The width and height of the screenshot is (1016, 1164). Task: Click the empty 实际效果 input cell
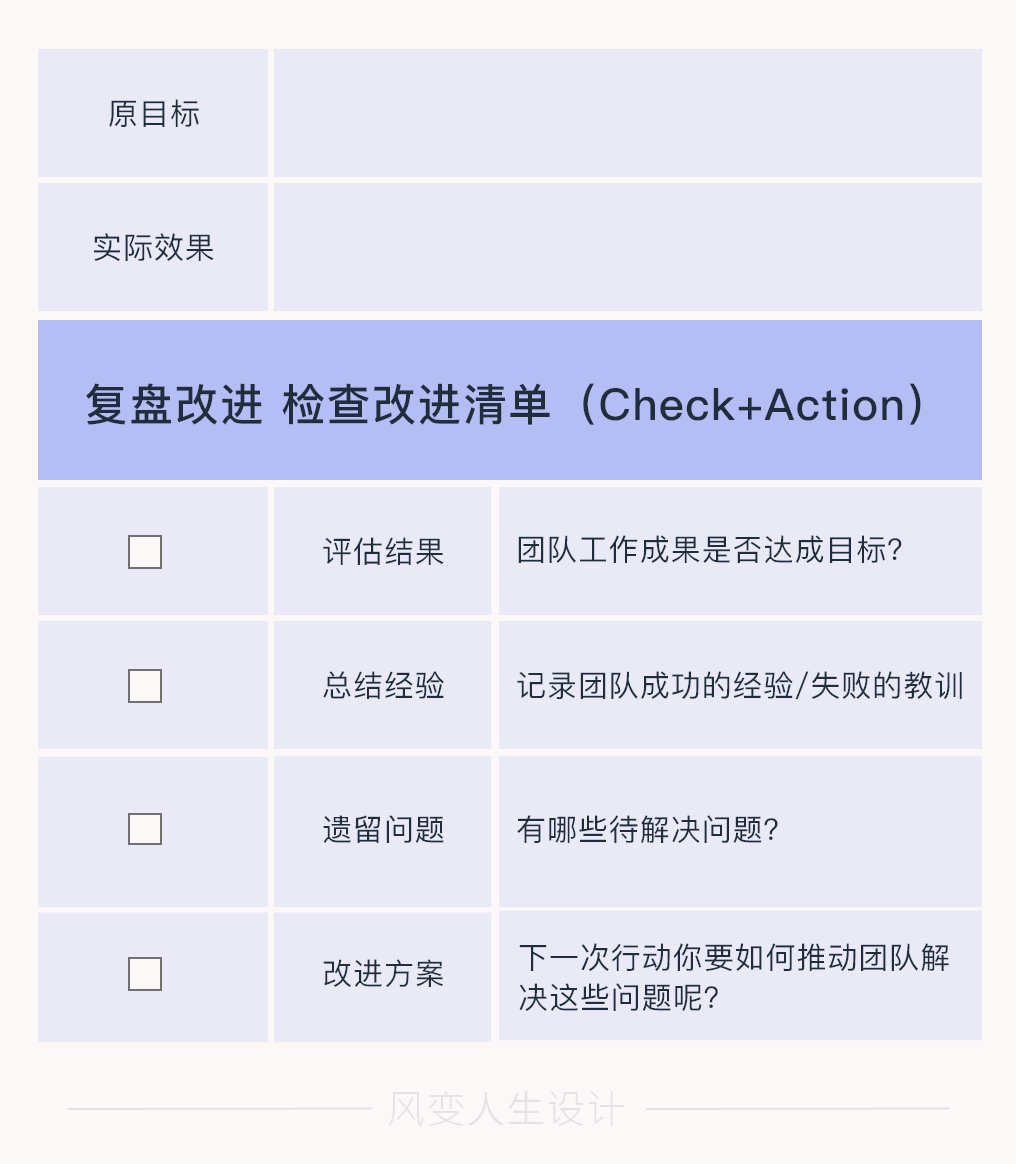coord(628,247)
